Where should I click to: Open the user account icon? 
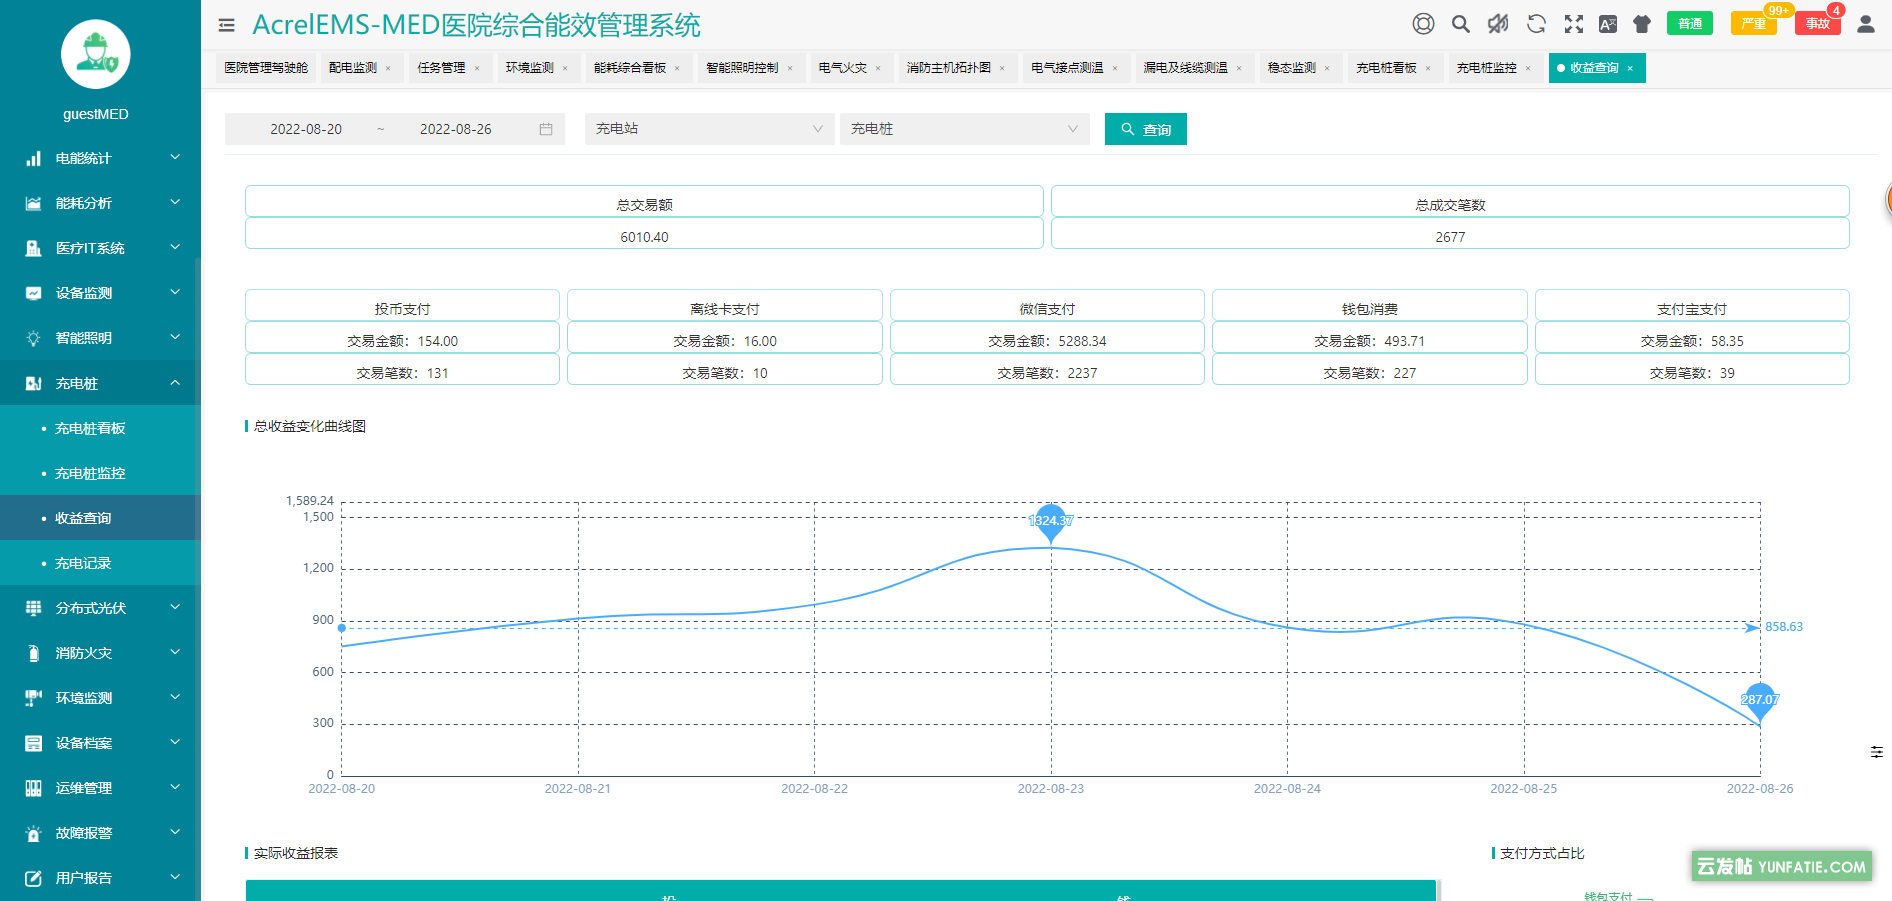(x=1866, y=24)
